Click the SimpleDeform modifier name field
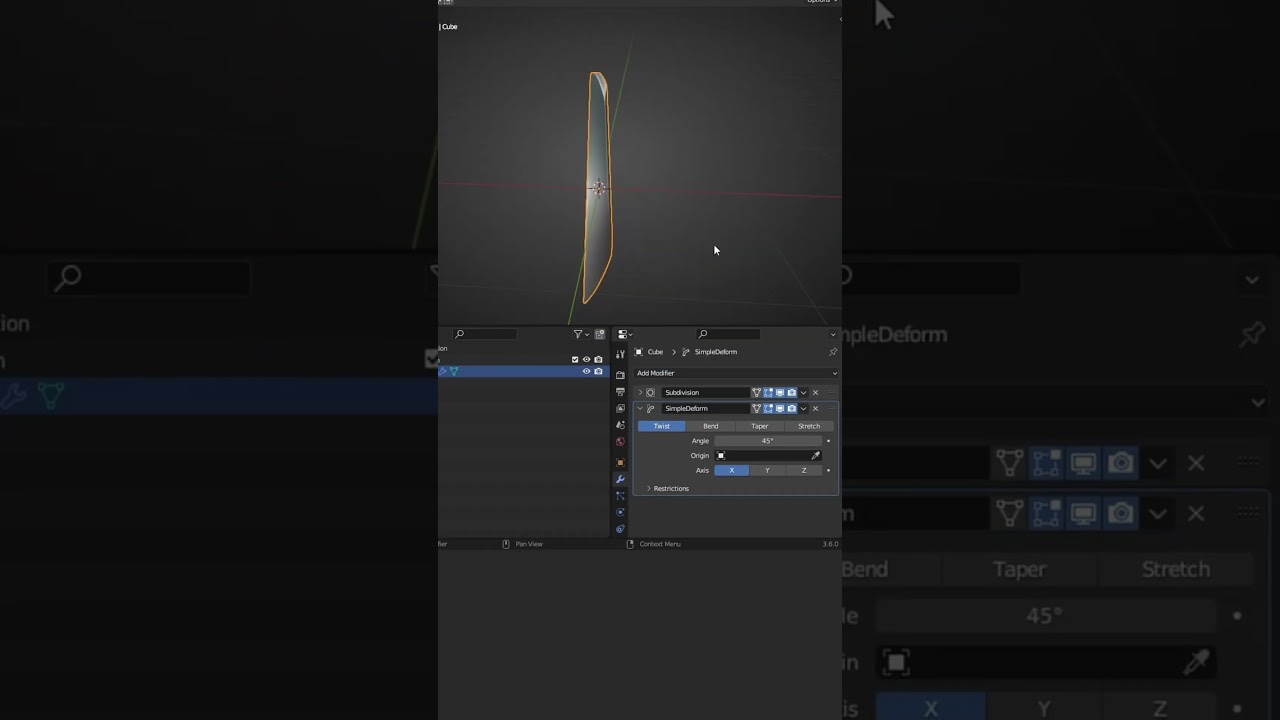The image size is (1280, 720). 705,409
